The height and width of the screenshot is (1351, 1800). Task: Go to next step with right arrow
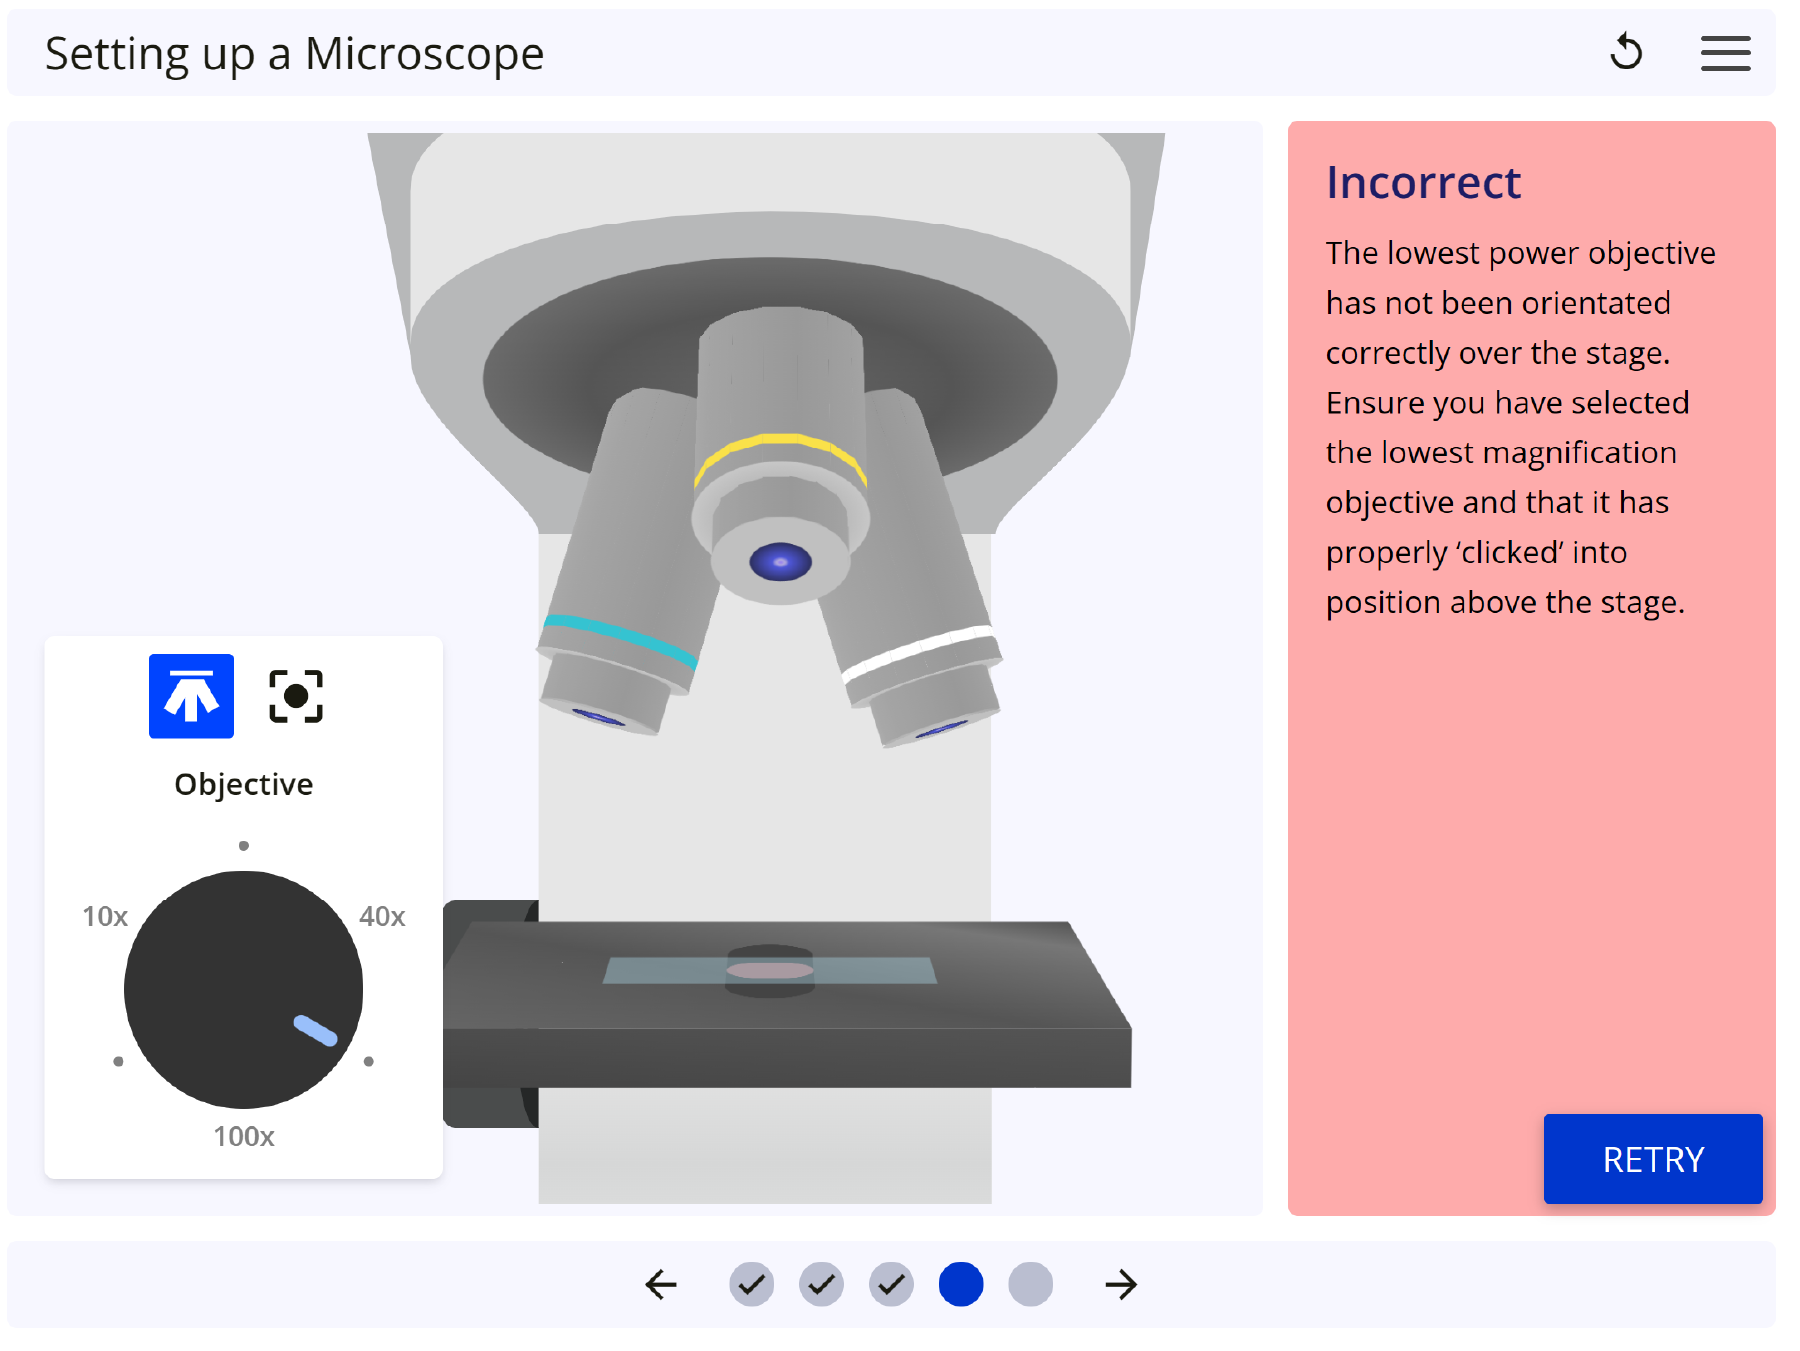[1121, 1284]
